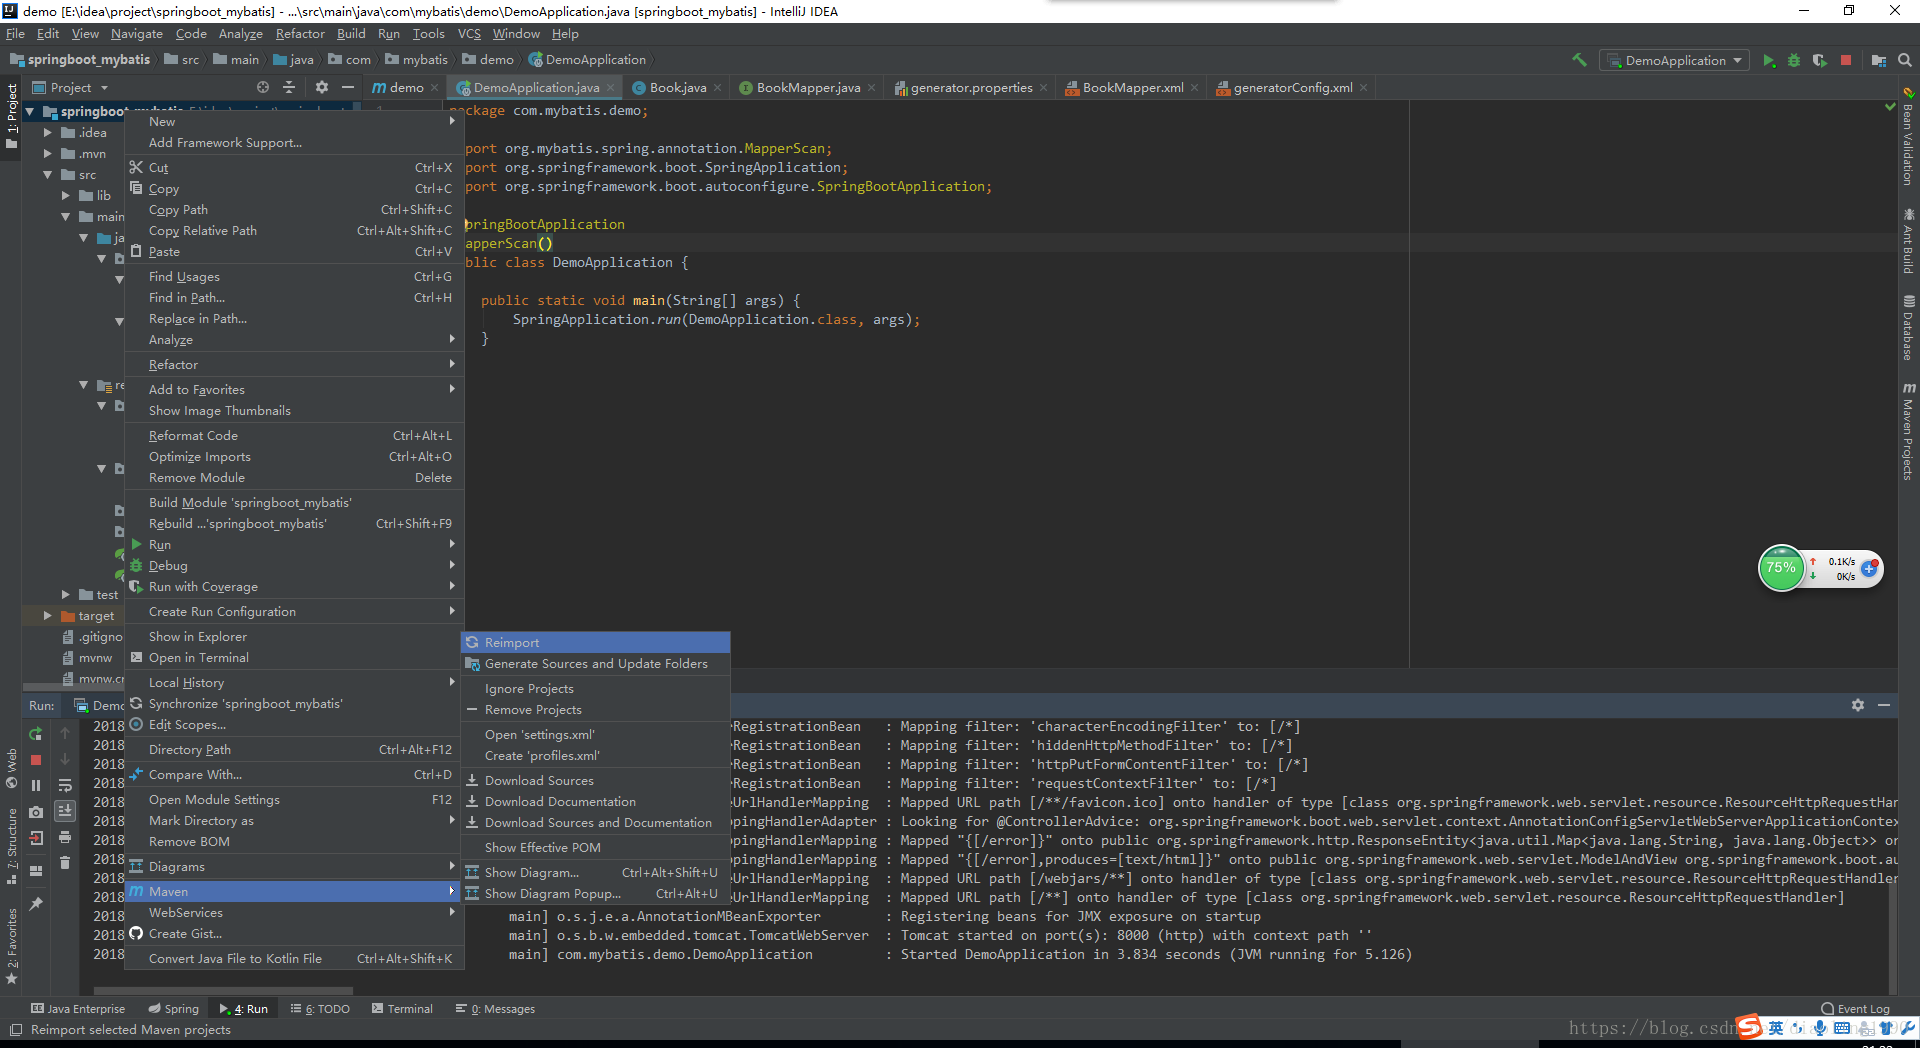This screenshot has width=1920, height=1048.
Task: Open Java Enterprise tool window
Action: pyautogui.click(x=78, y=1008)
